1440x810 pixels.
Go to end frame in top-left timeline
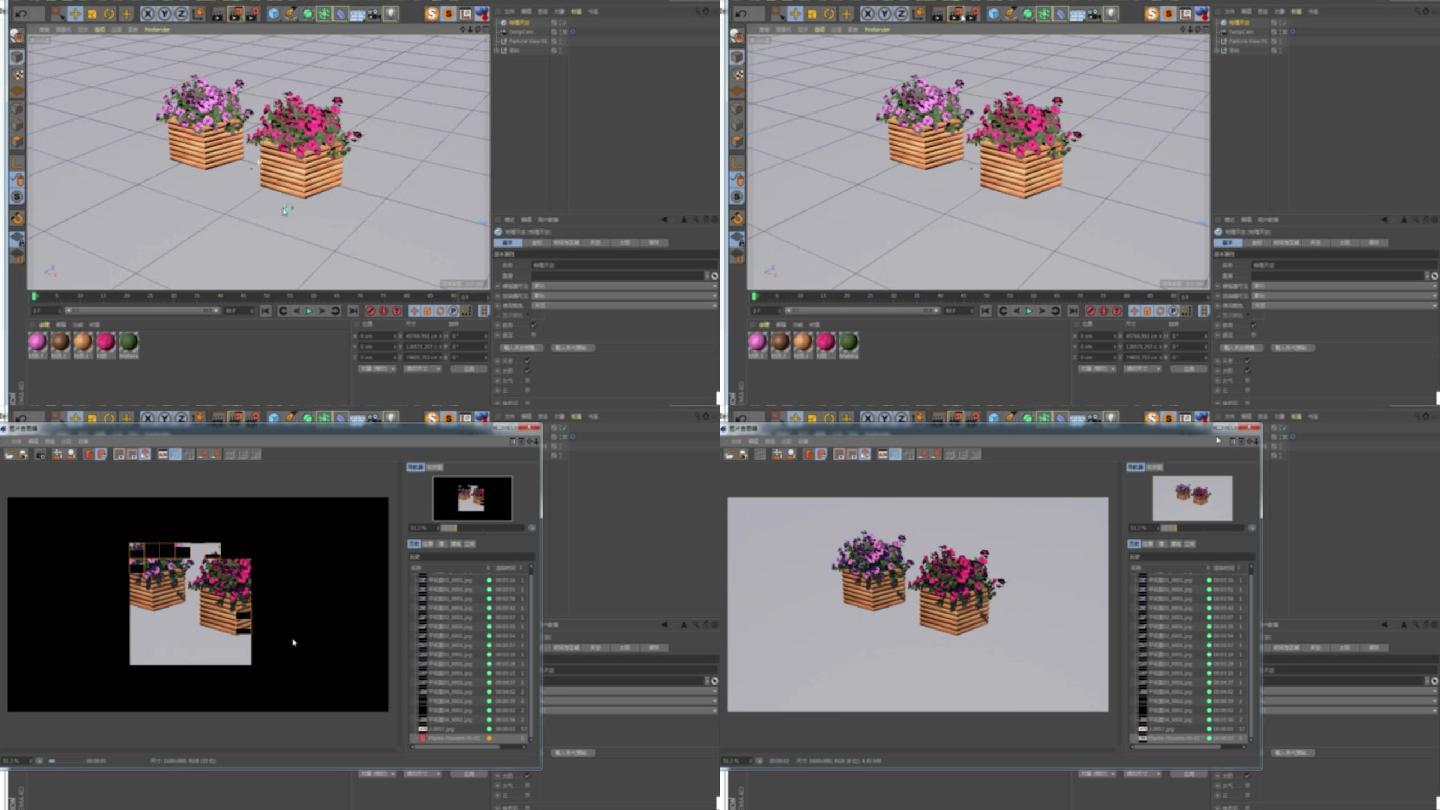(353, 311)
